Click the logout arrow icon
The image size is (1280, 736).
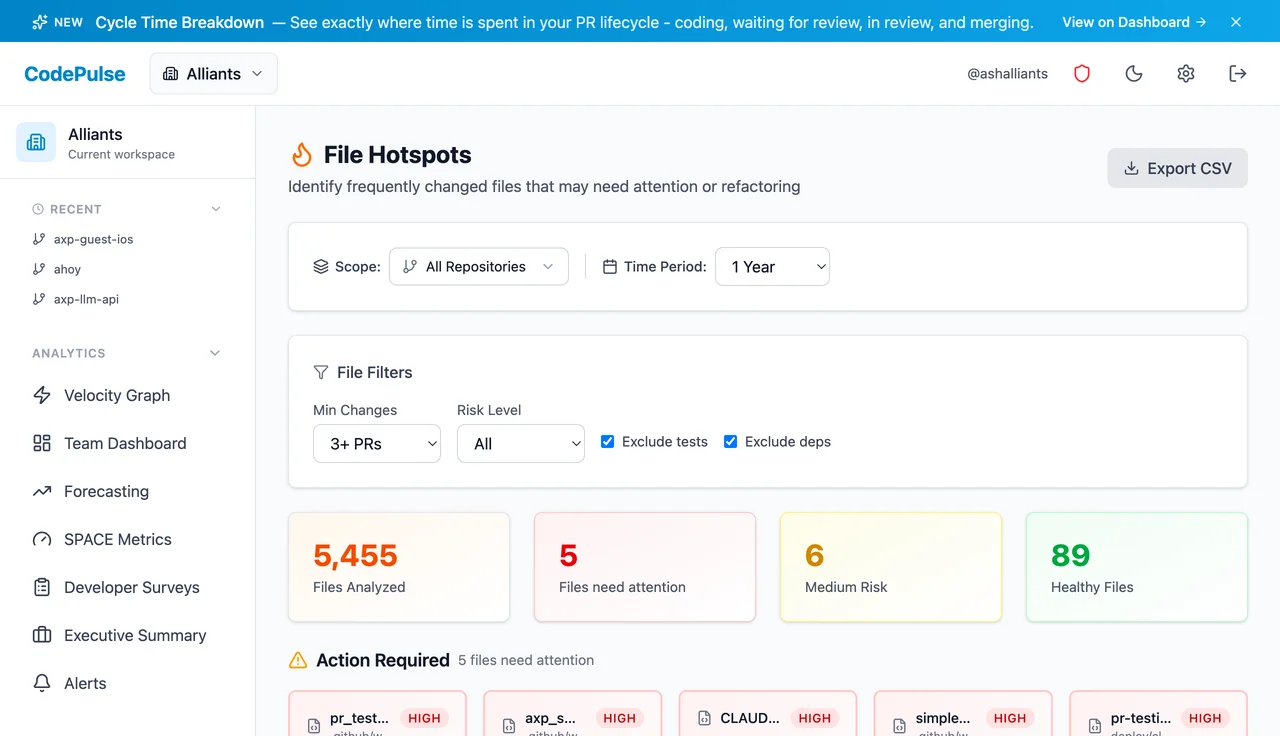coord(1238,73)
